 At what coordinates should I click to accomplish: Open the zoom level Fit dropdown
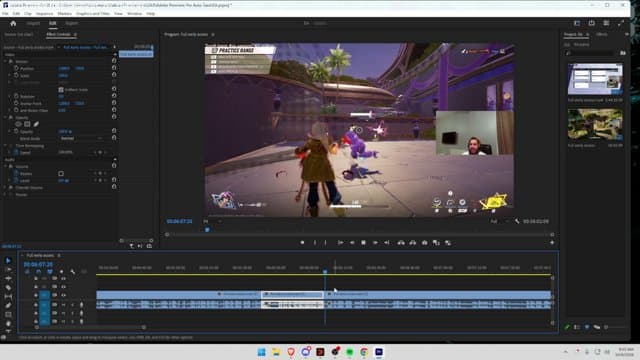pyautogui.click(x=212, y=221)
